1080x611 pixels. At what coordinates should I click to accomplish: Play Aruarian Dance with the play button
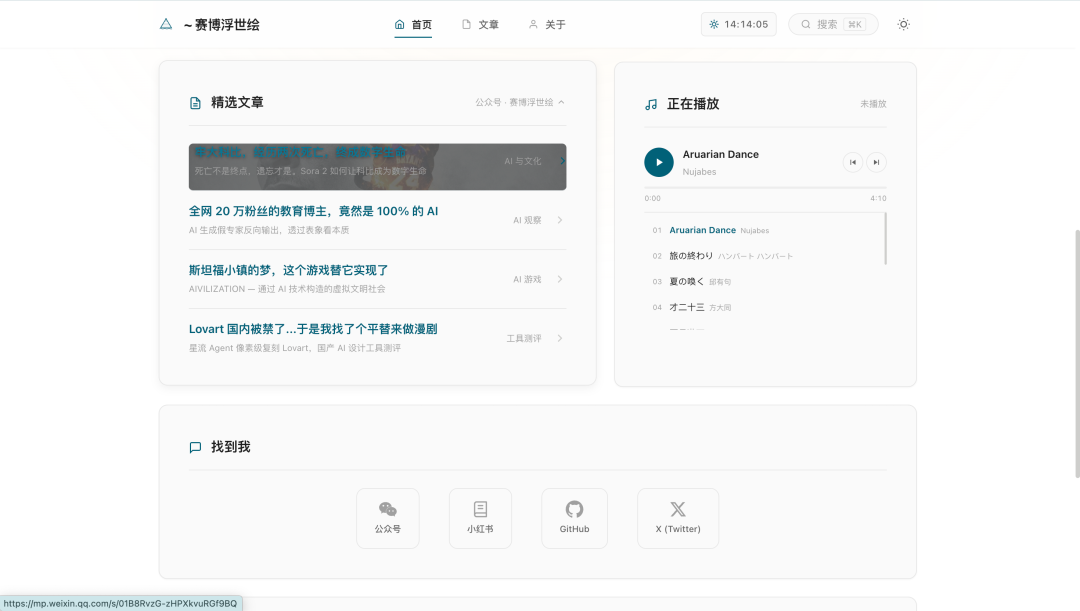[659, 162]
